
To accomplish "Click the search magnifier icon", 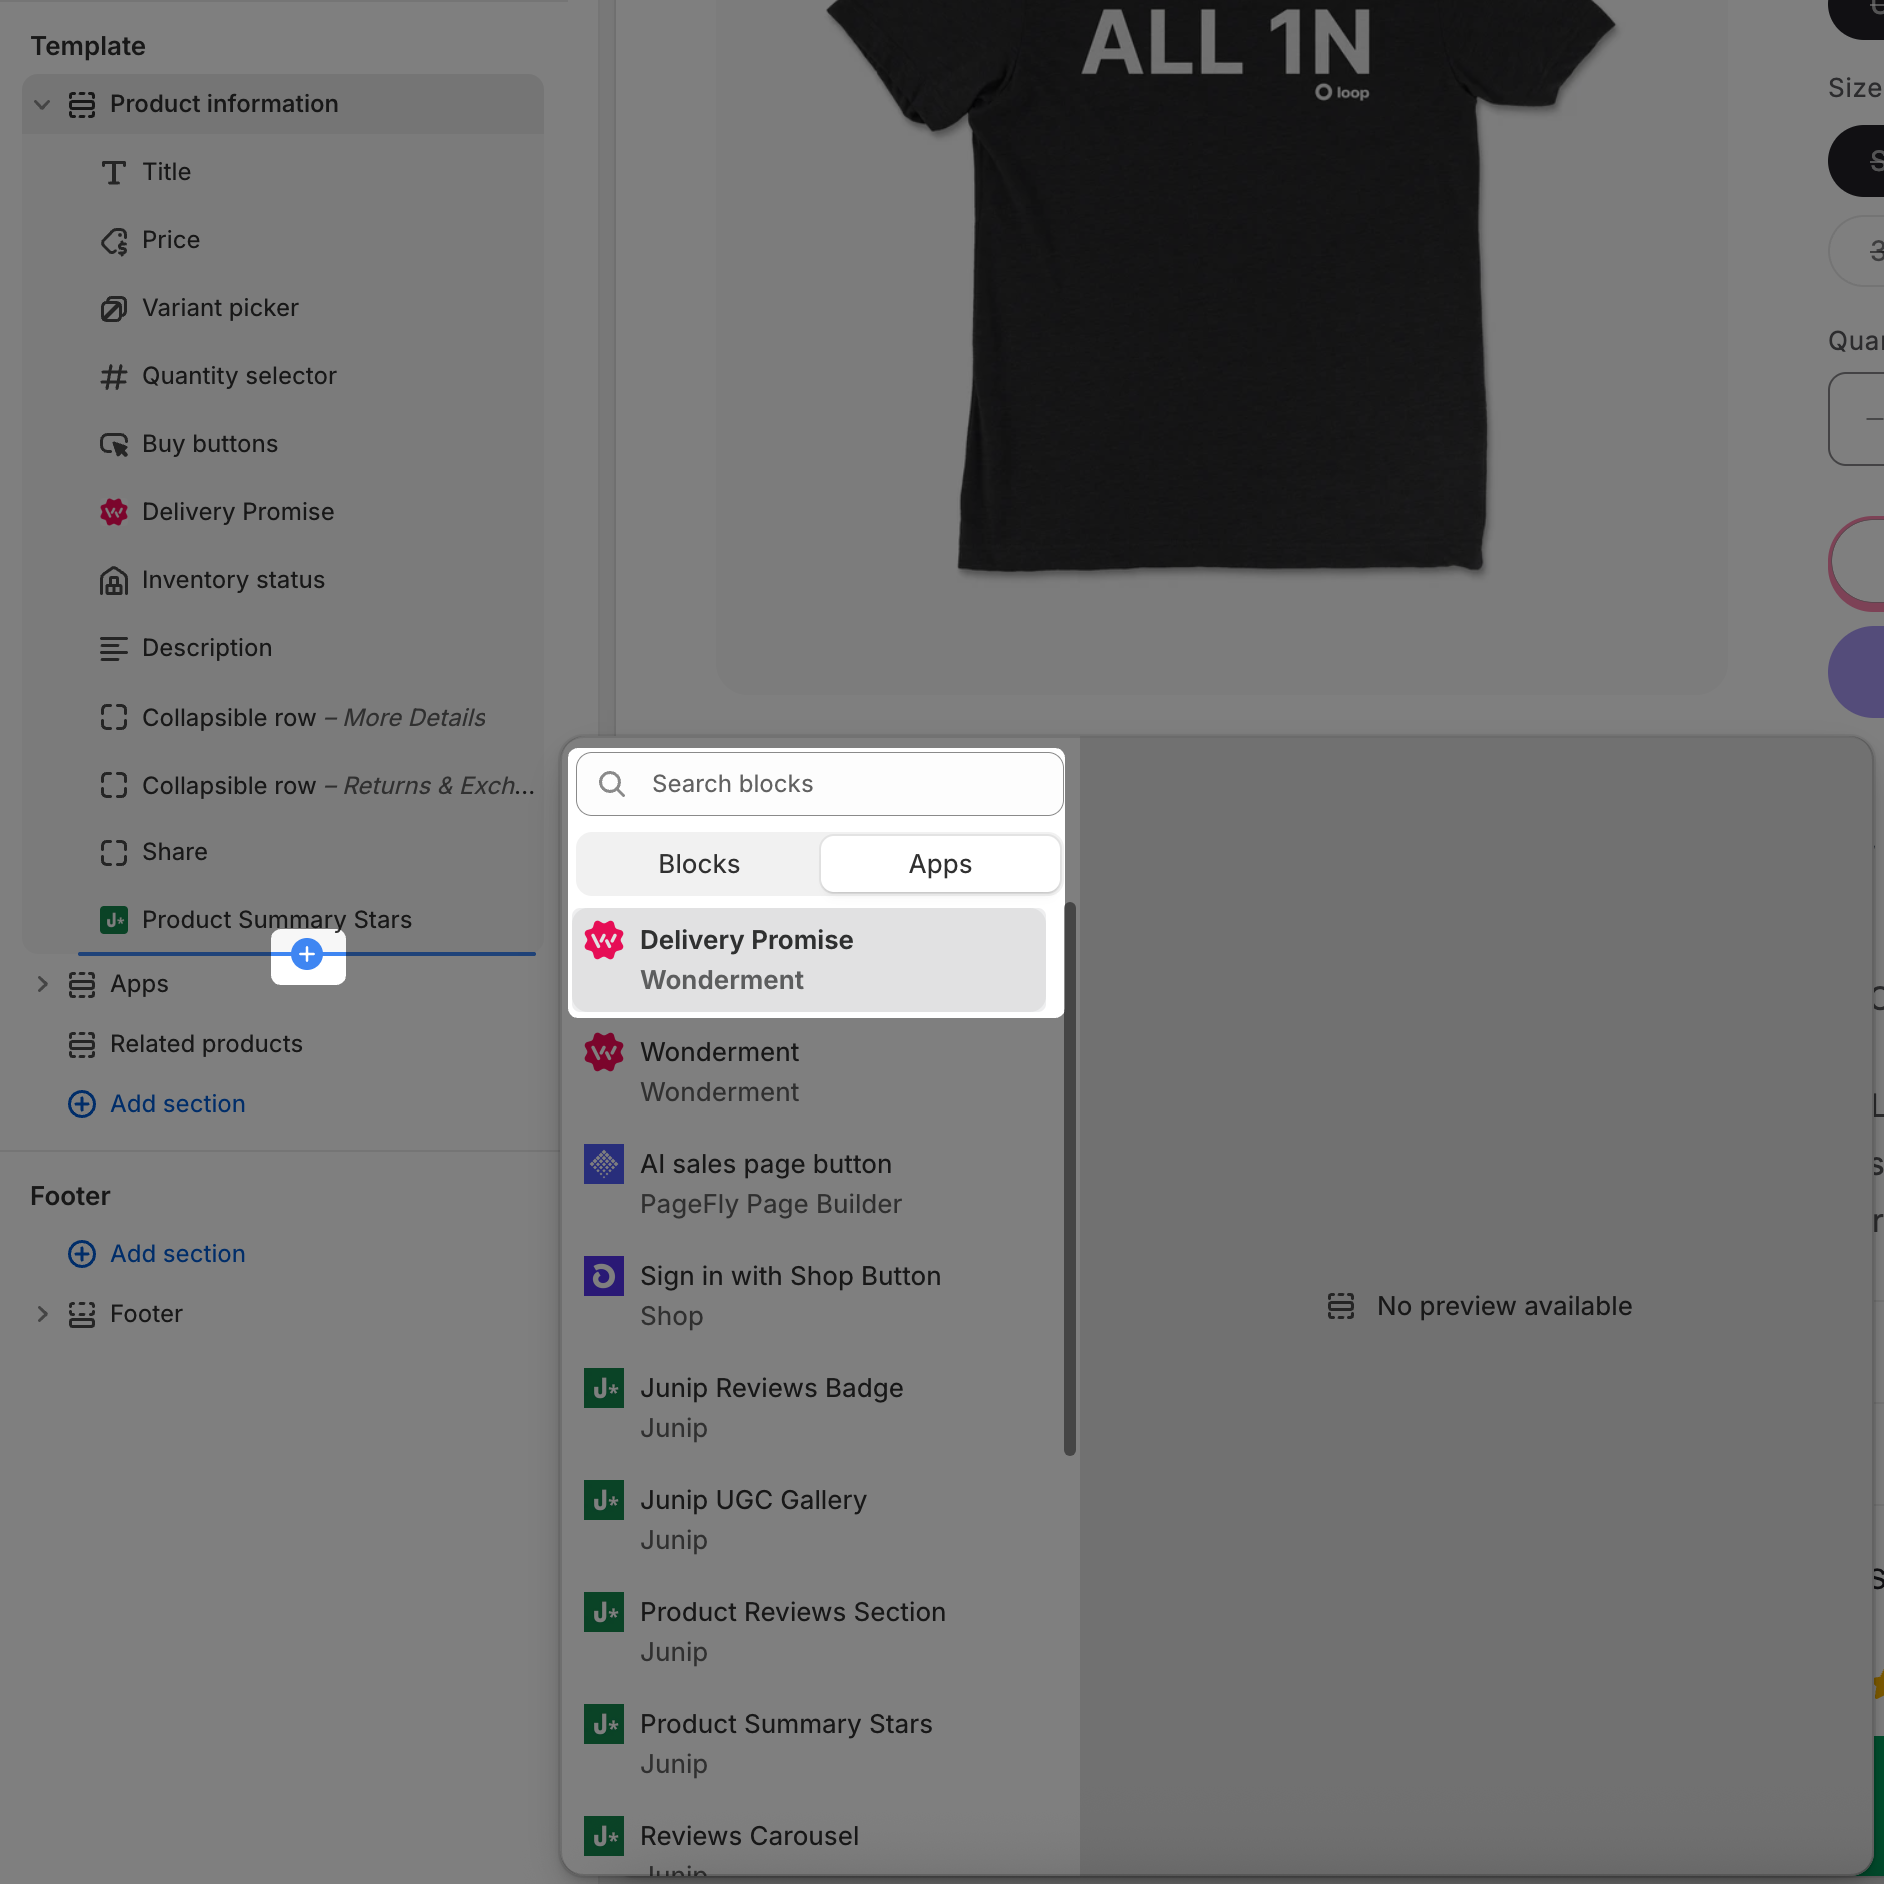I will click(612, 784).
